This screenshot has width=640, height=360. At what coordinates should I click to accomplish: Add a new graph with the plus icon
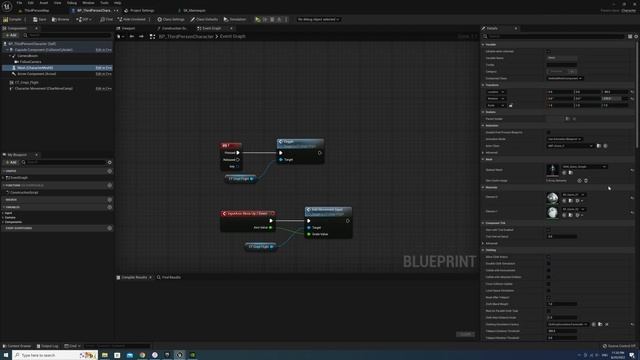coord(109,171)
